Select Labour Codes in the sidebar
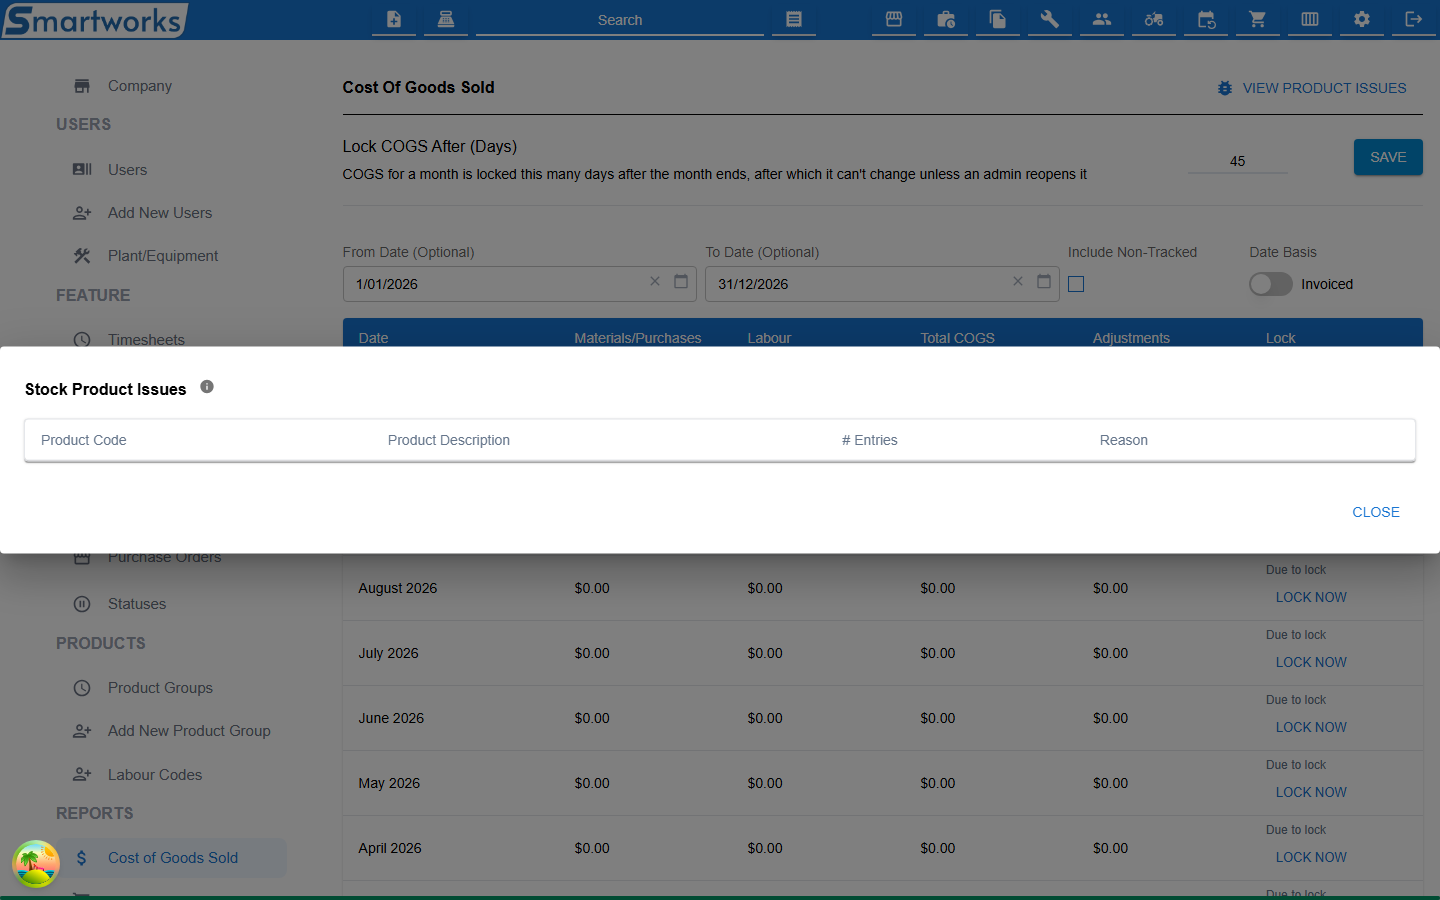1440x900 pixels. click(155, 775)
